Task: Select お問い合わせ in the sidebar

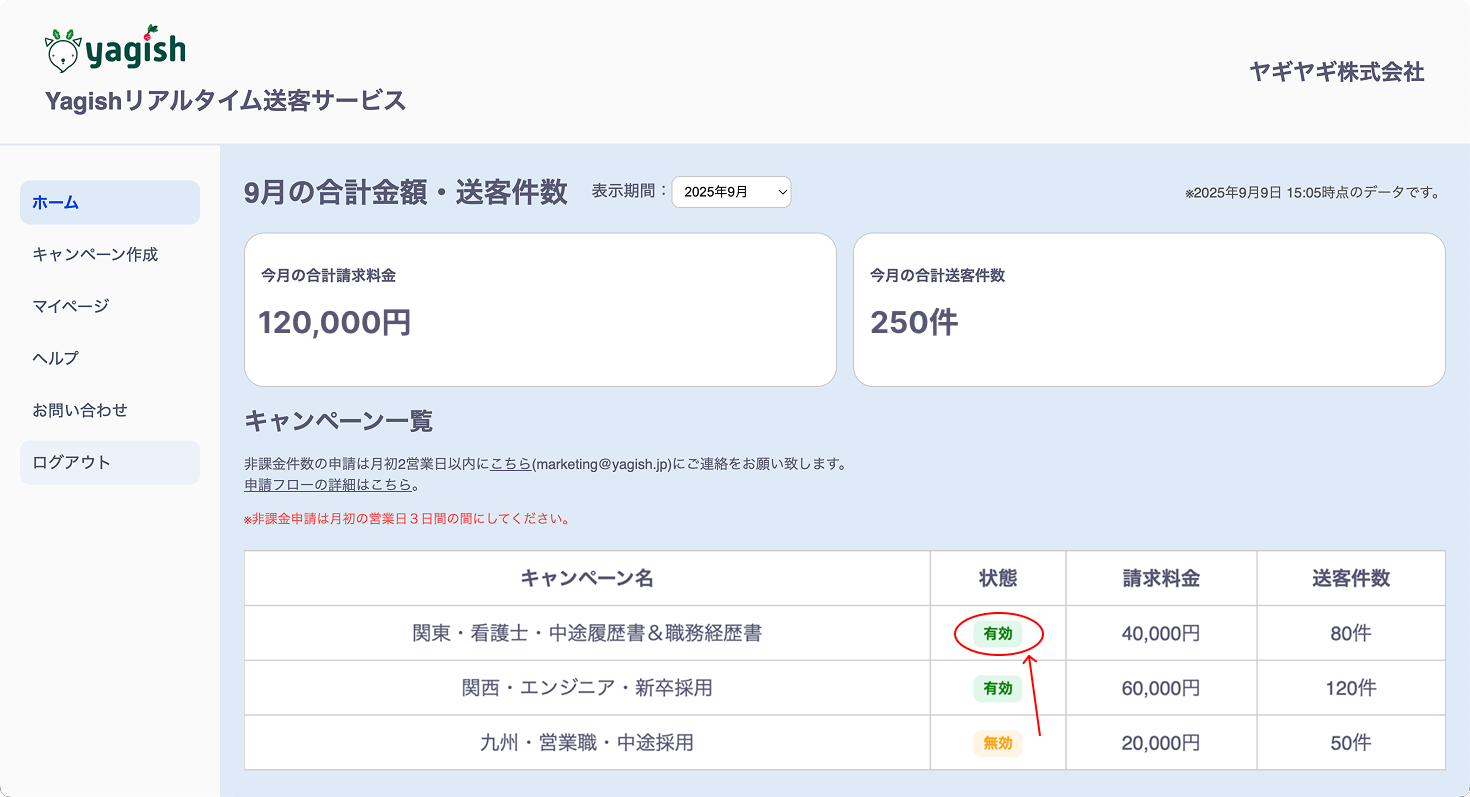Action: 80,411
